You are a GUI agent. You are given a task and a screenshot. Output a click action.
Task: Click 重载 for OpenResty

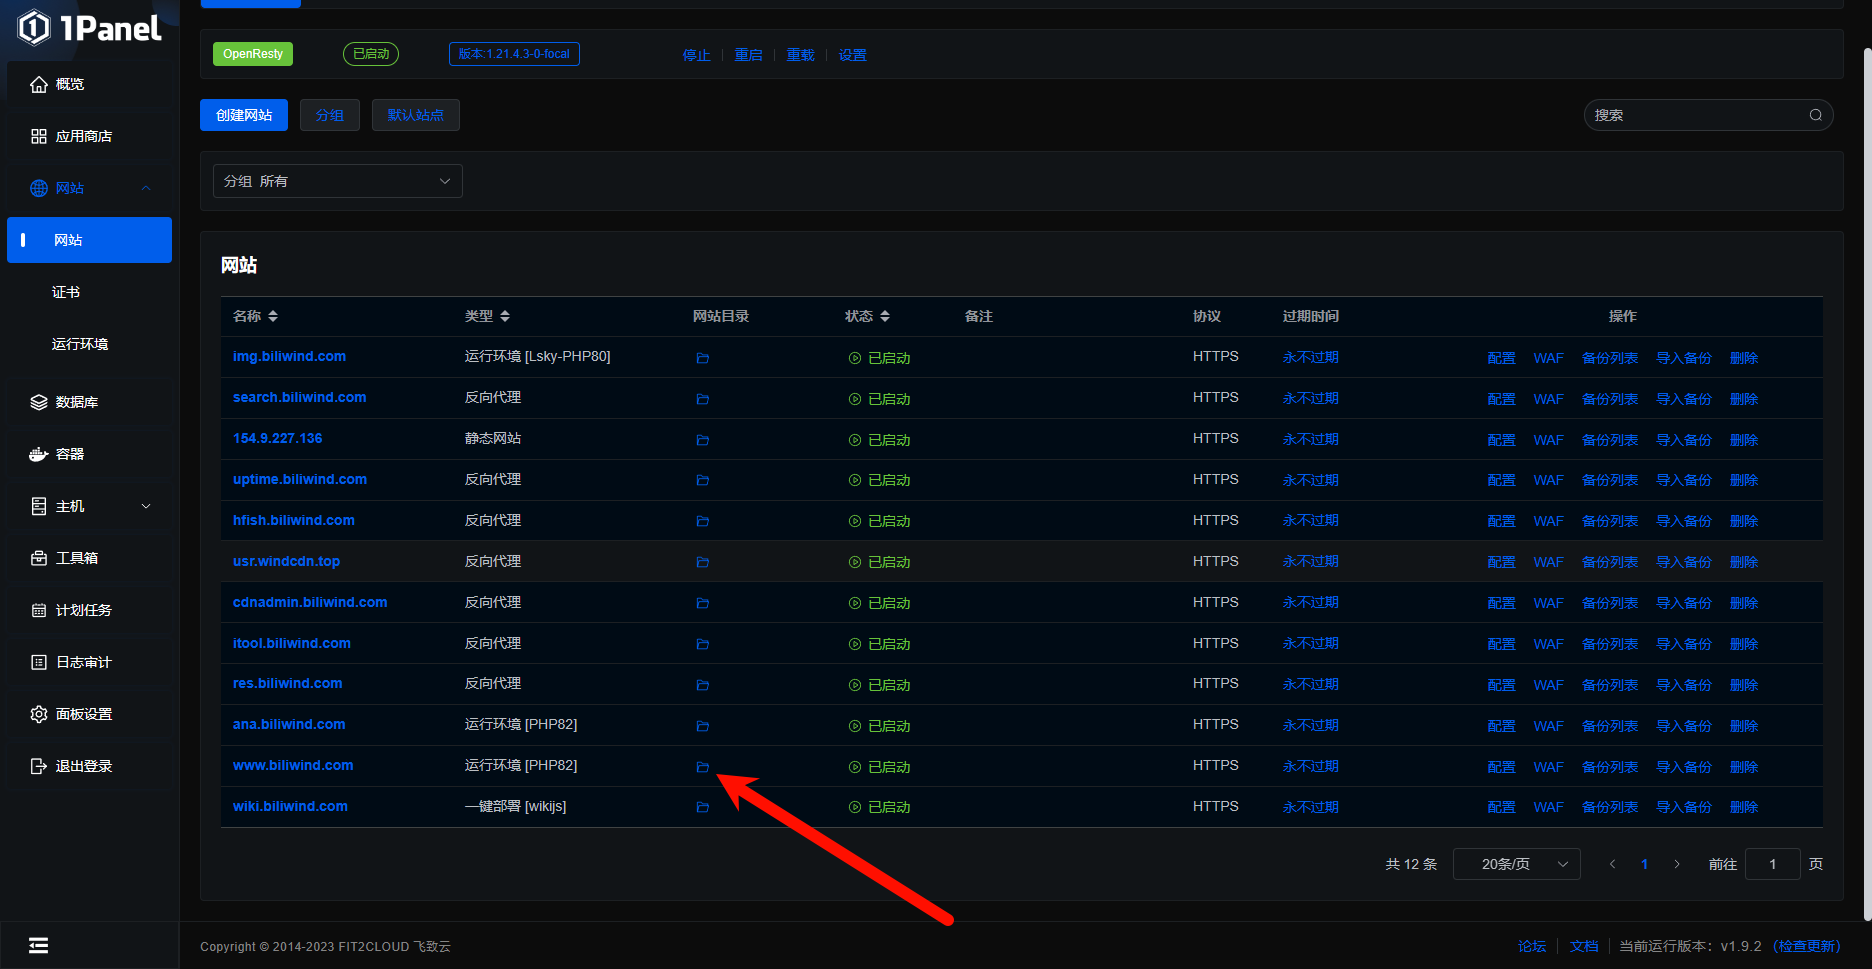[x=800, y=55]
